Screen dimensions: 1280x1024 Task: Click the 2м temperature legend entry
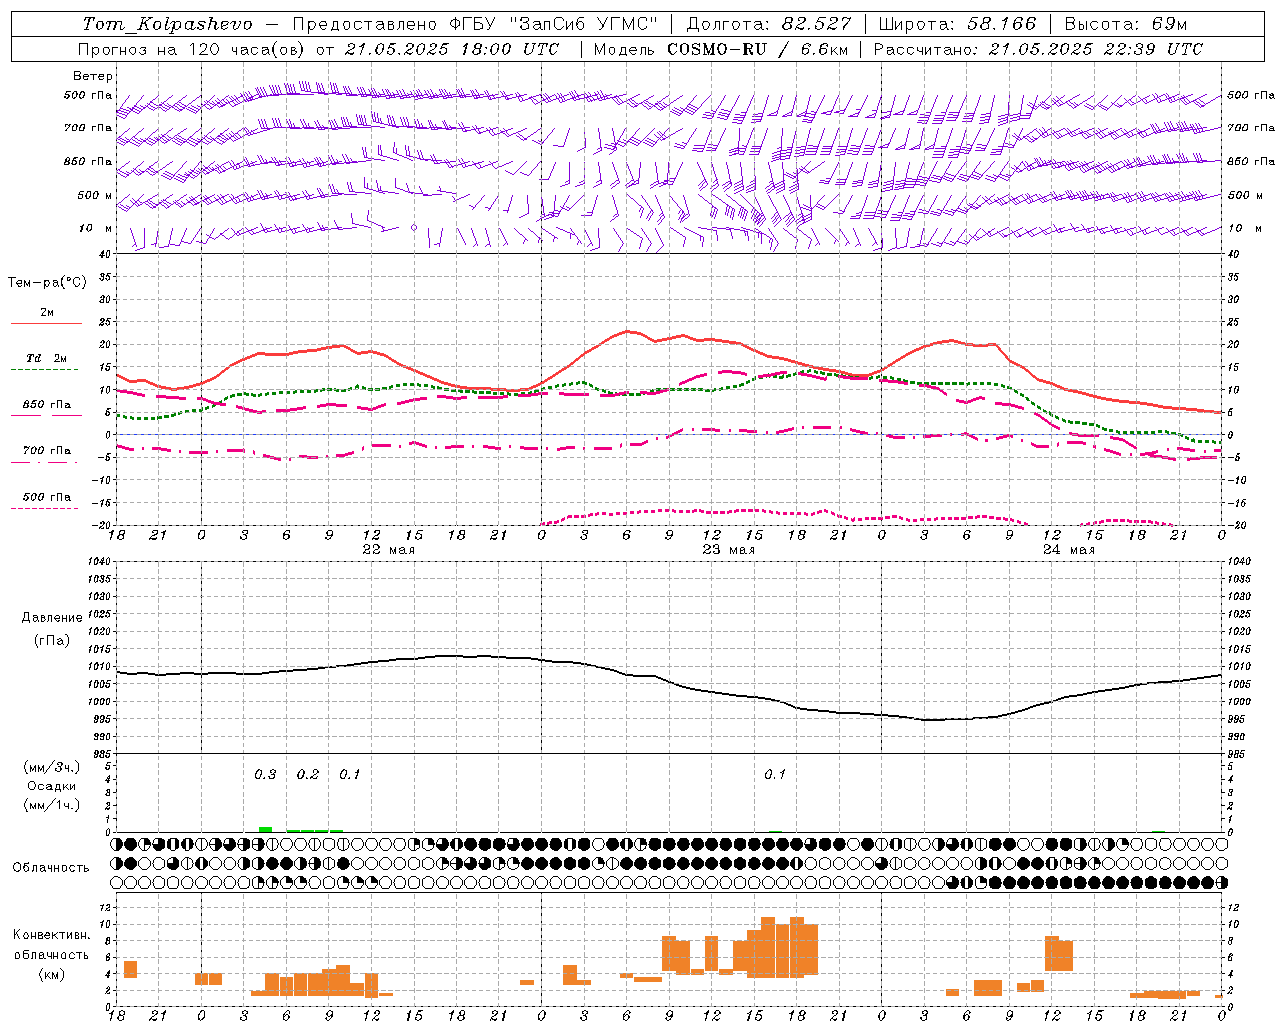coord(47,313)
